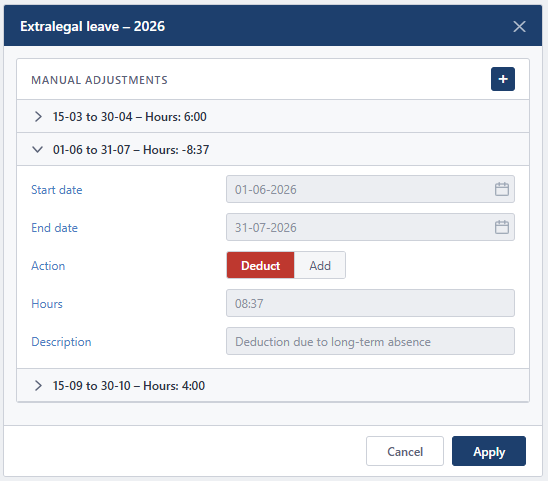Open the Start date calendar picker icon
Image resolution: width=548 pixels, height=481 pixels.
tap(502, 189)
